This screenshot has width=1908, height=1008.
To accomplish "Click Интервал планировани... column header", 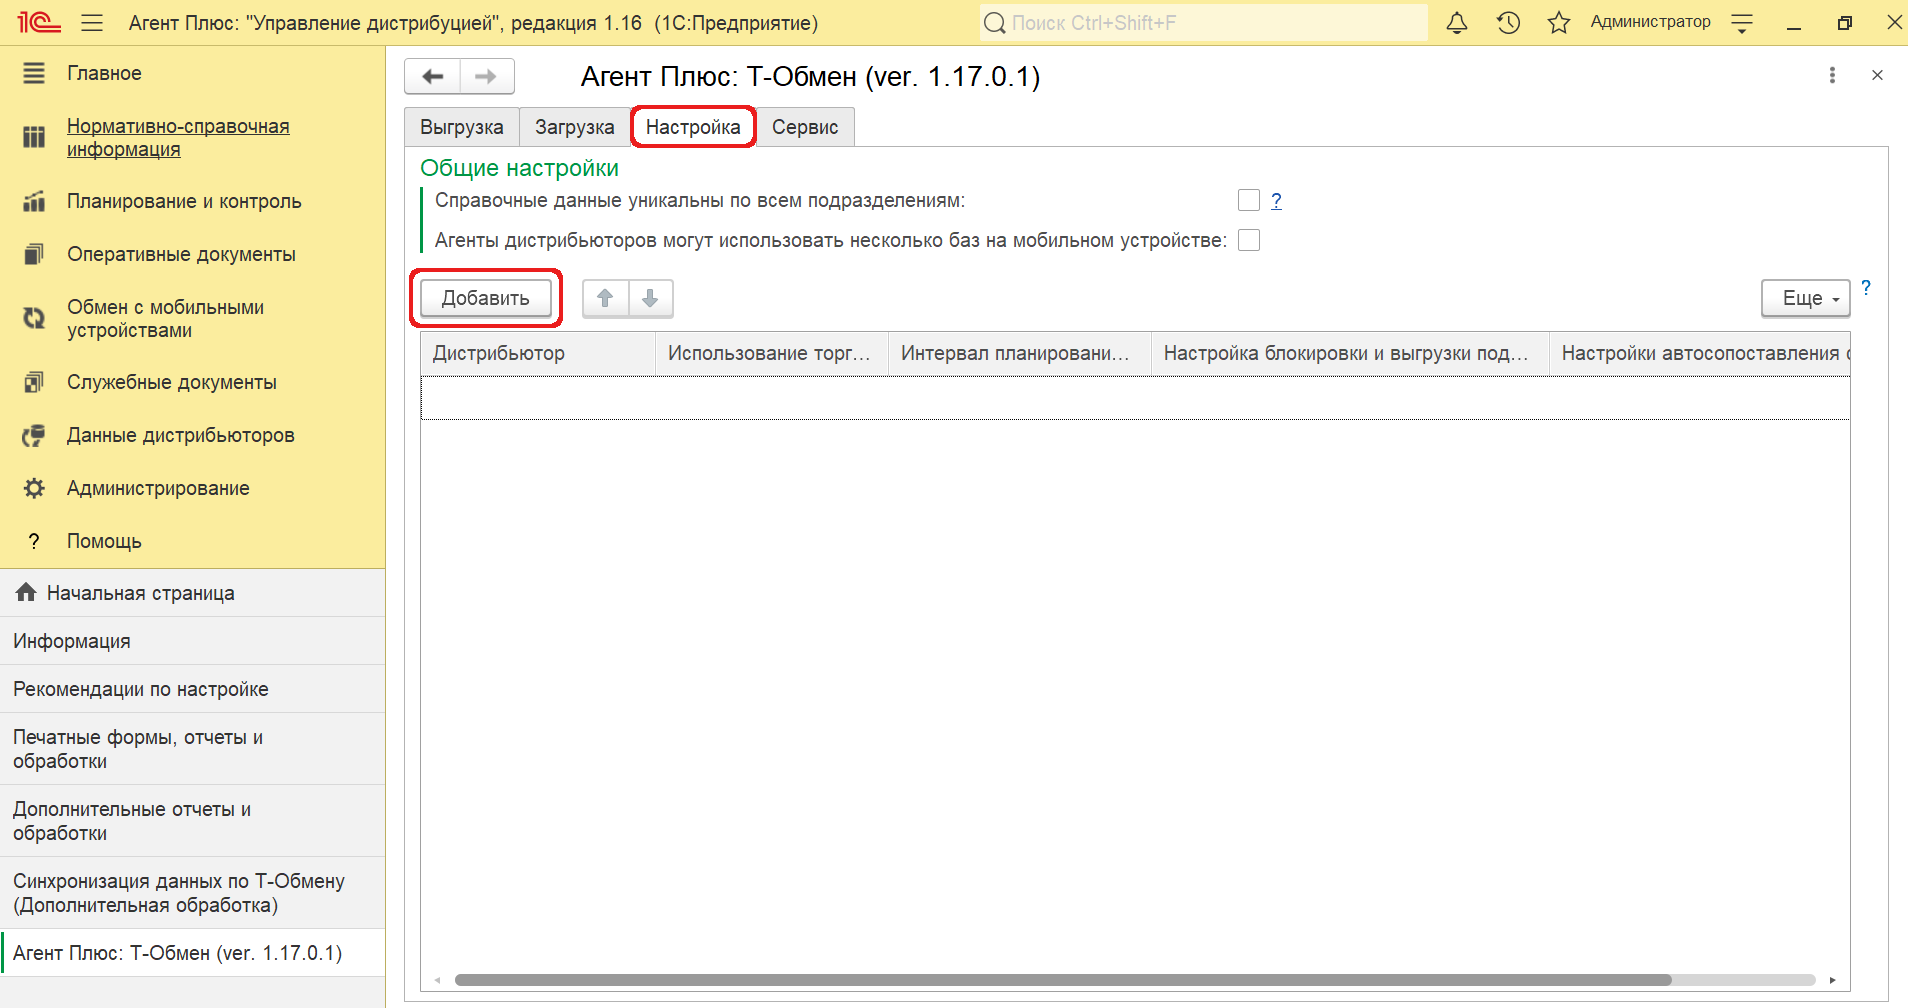I will [x=1020, y=353].
